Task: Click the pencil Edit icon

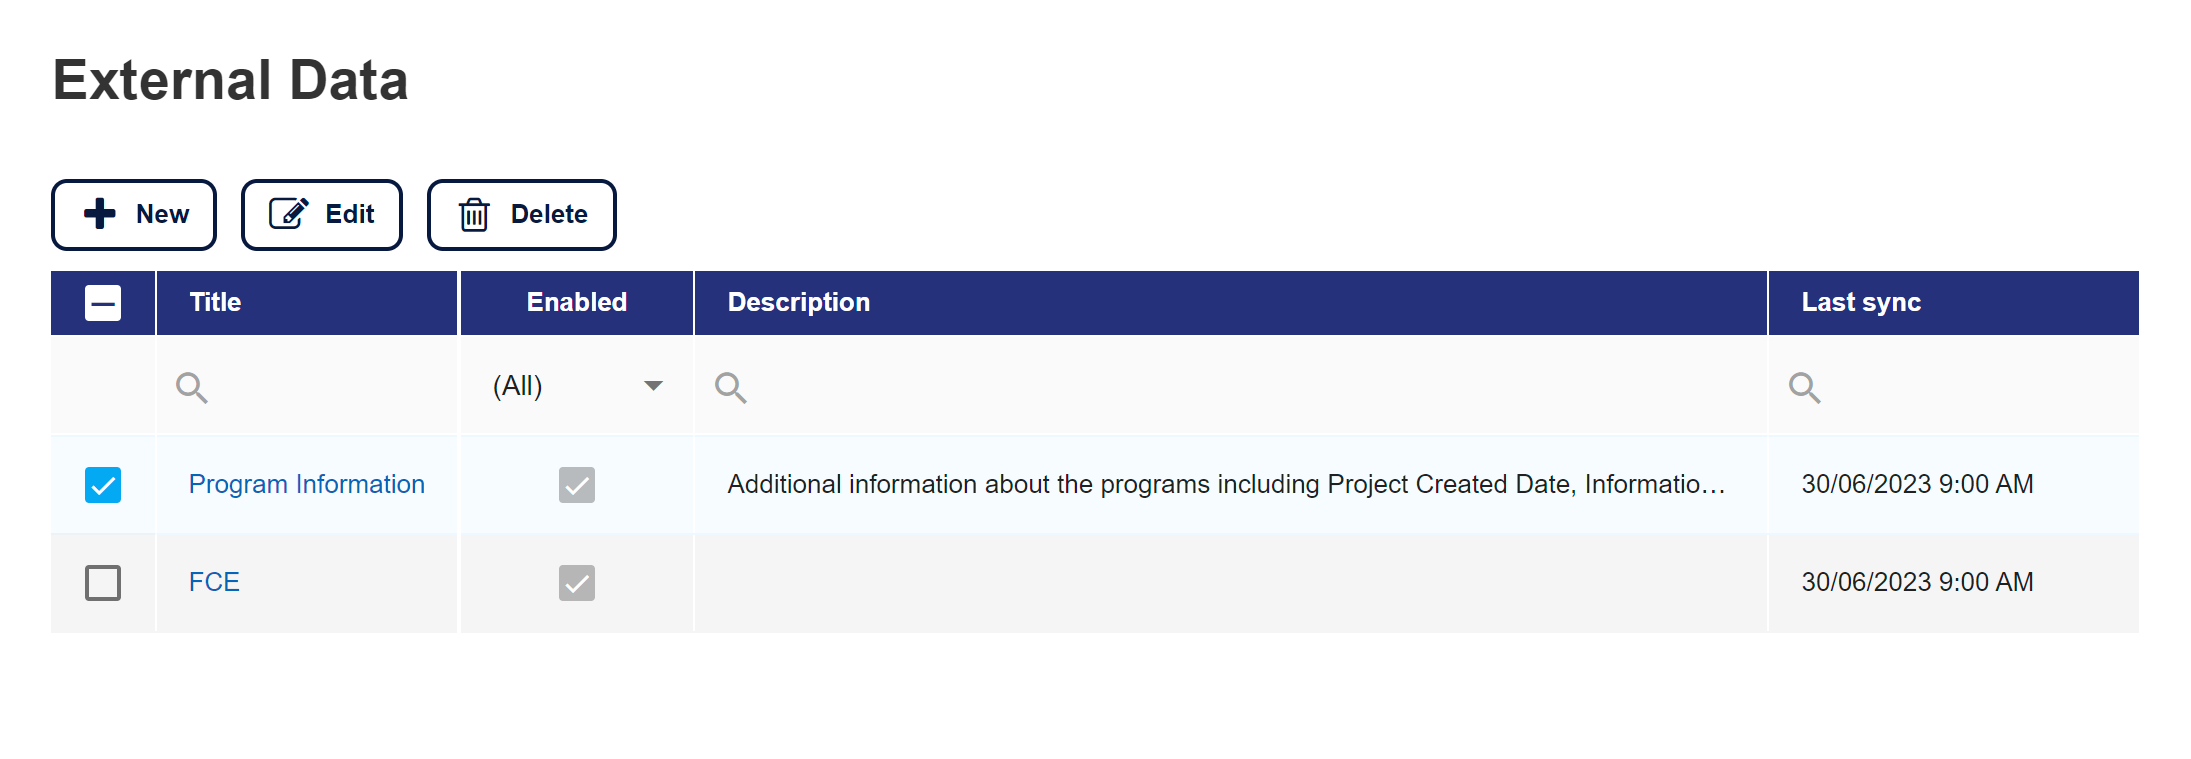Action: (x=288, y=214)
